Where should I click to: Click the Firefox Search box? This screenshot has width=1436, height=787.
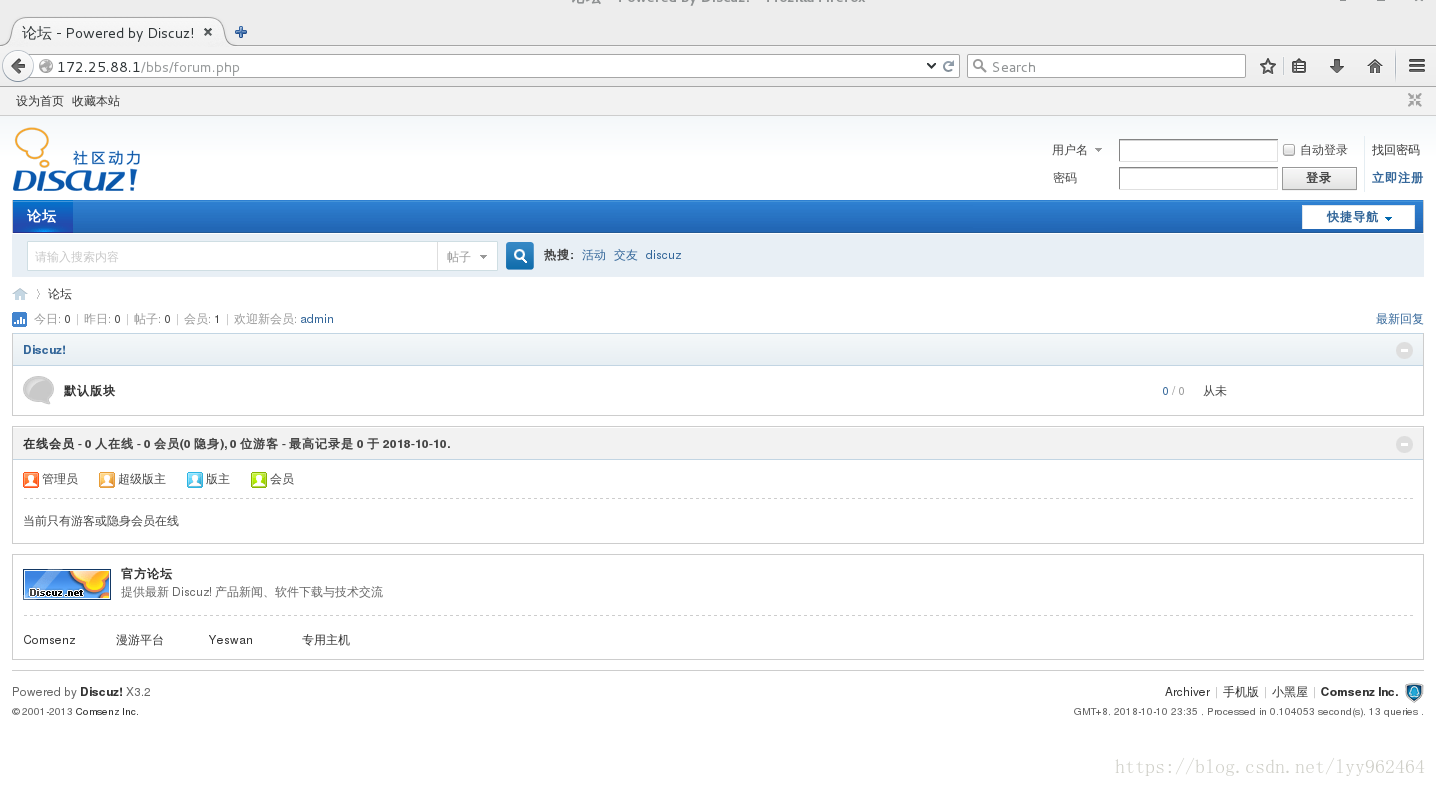(1106, 66)
